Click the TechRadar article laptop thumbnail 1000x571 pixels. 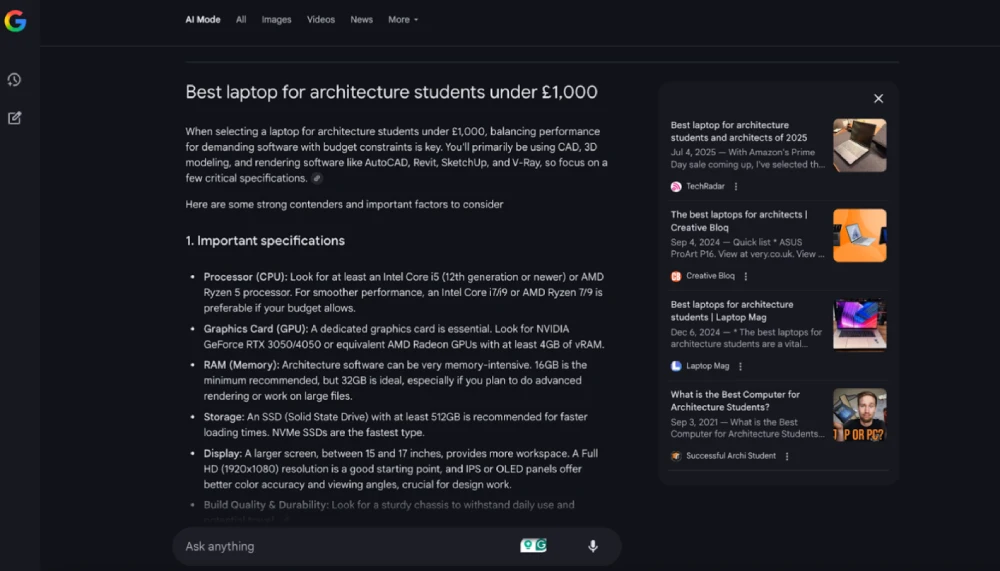859,145
